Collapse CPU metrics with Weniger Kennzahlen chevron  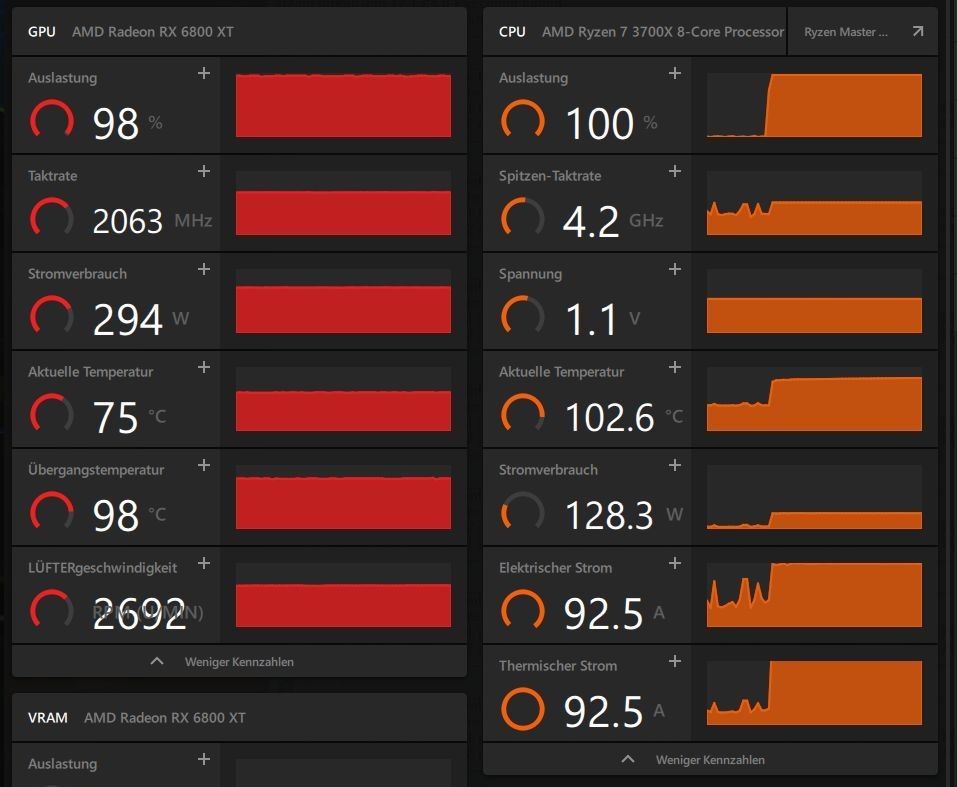coord(628,759)
